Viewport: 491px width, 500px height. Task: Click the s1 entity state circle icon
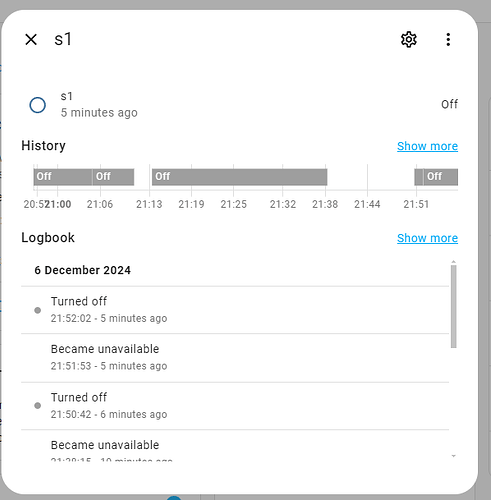point(38,105)
